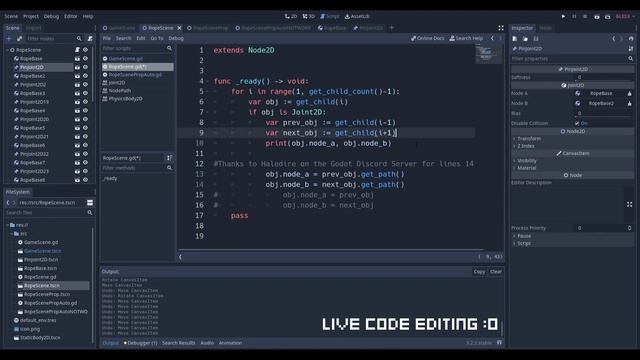The width and height of the screenshot is (640, 360).
Task: Click the search icon in property filter
Action: [631, 59]
